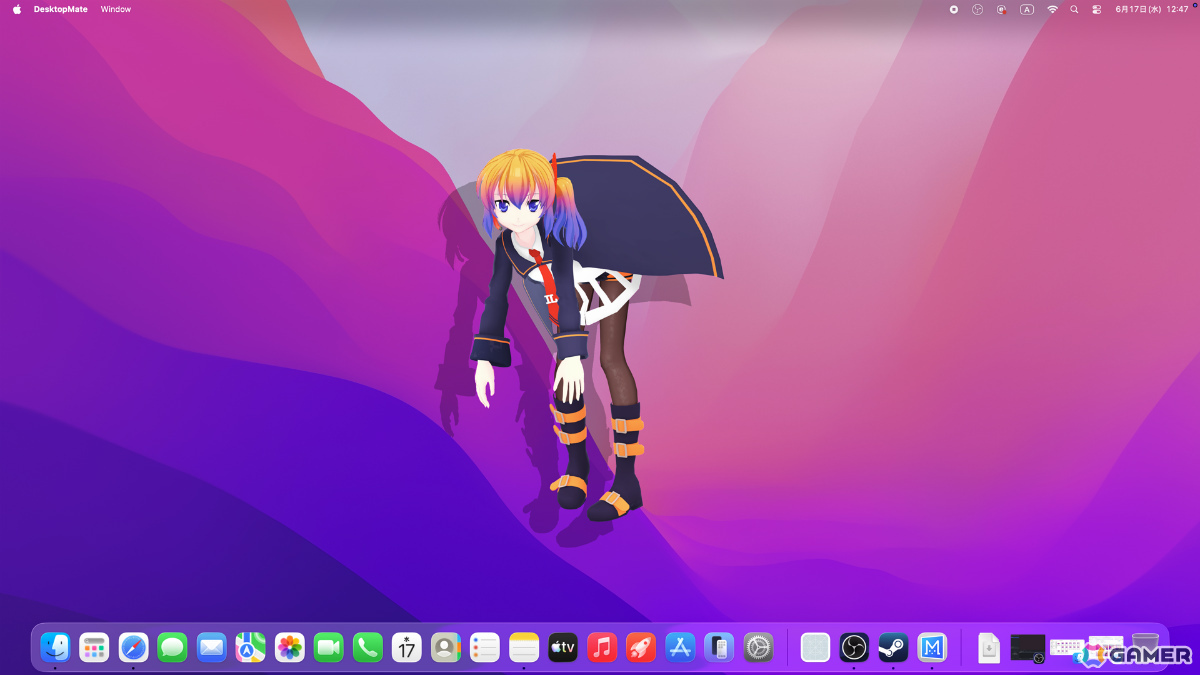Launch the red rocket app in the Dock
The image size is (1200, 675).
pyautogui.click(x=640, y=648)
